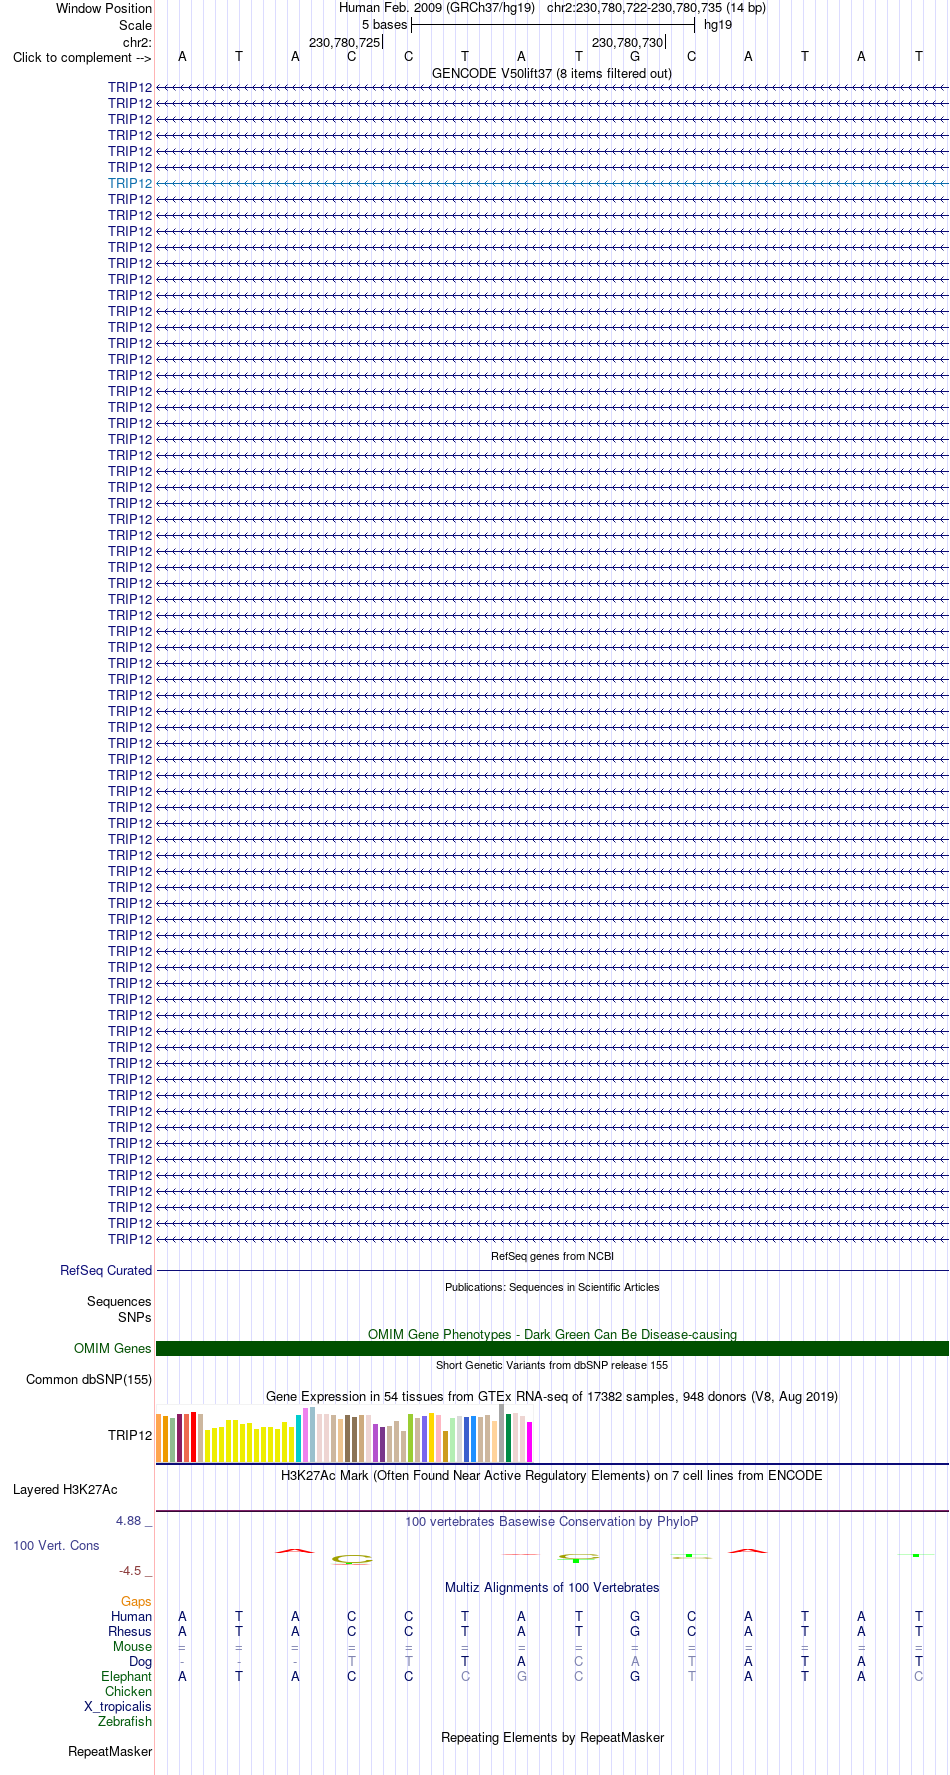
Task: Open the H3K27Ac Mark track title
Action: click(552, 1475)
